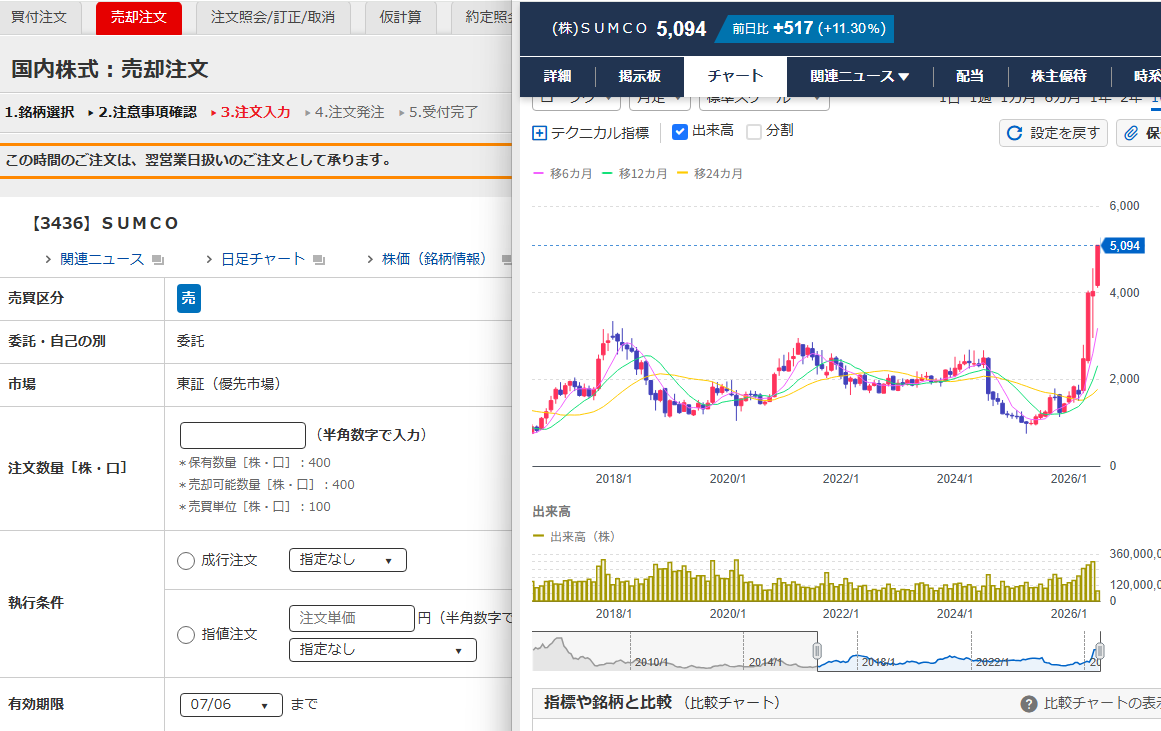Expand the 関連ニュース dropdown tab
The image size is (1161, 731).
(859, 76)
